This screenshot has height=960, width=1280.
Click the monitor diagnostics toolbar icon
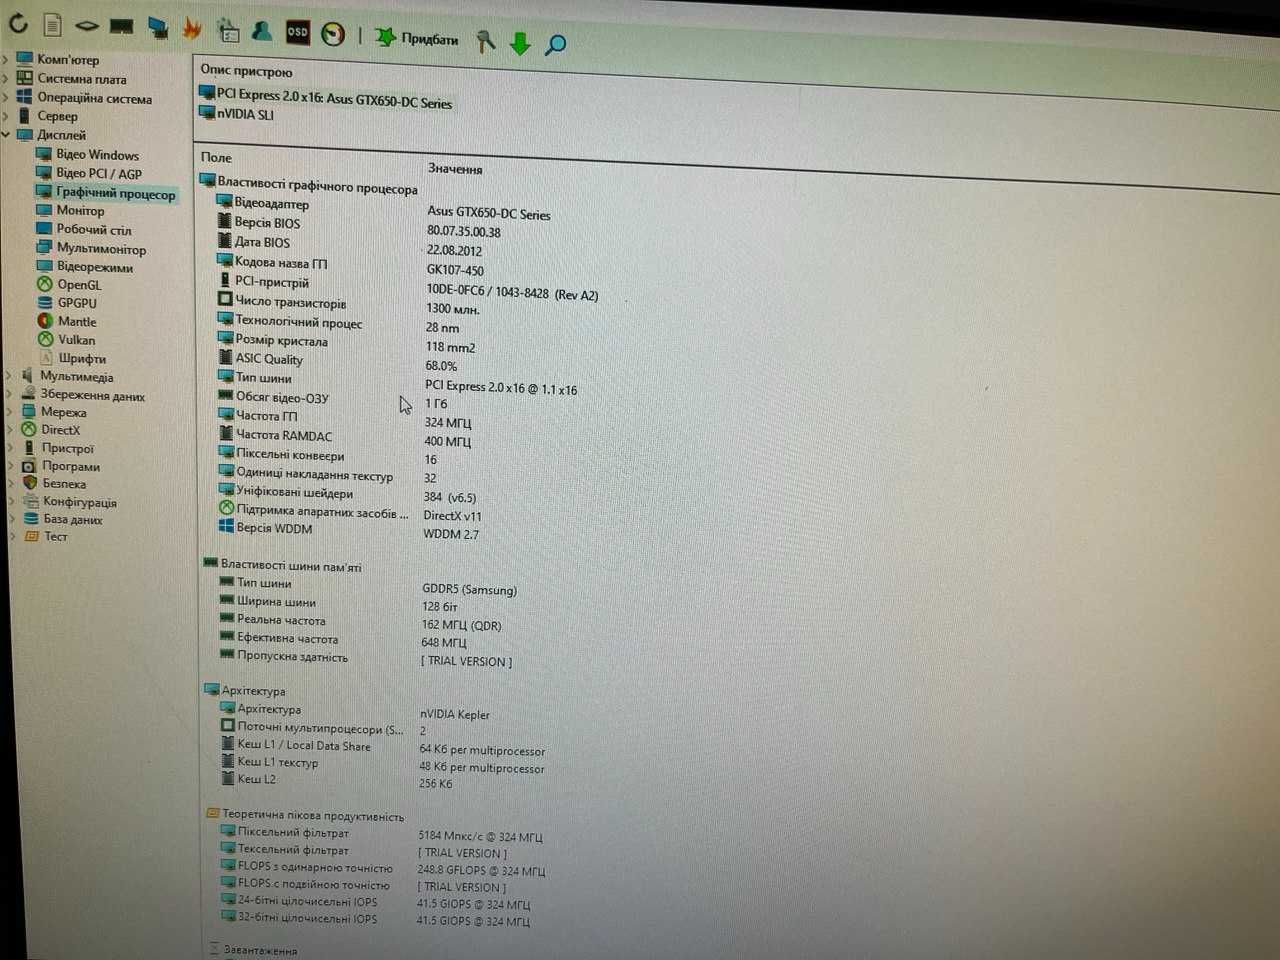pyautogui.click(x=158, y=28)
